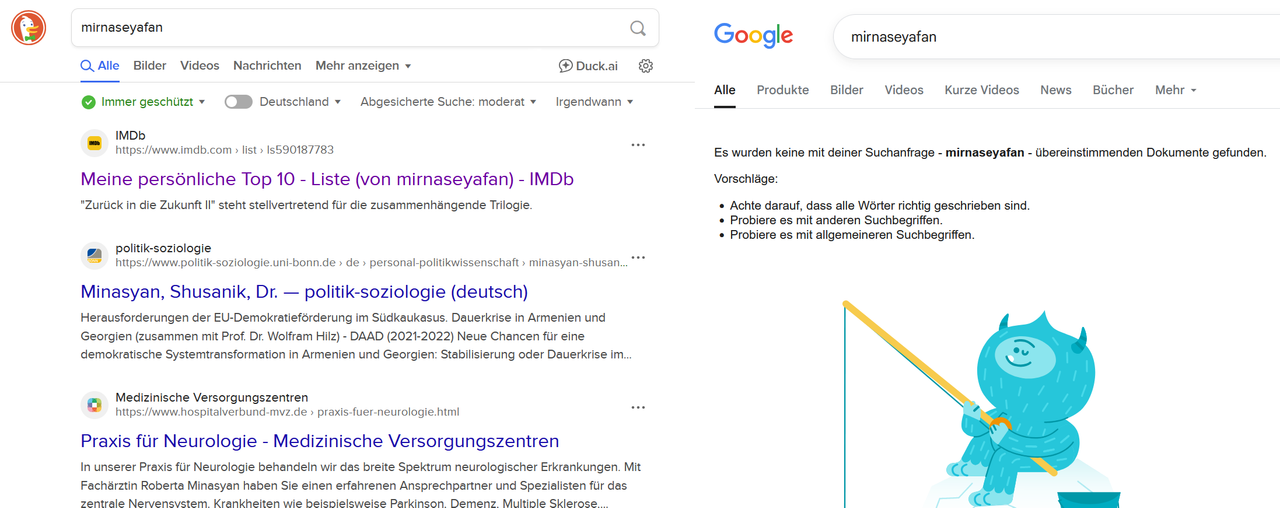Open Abgesicherte Suche: moderat dropdown
1280x508 pixels.
point(448,102)
